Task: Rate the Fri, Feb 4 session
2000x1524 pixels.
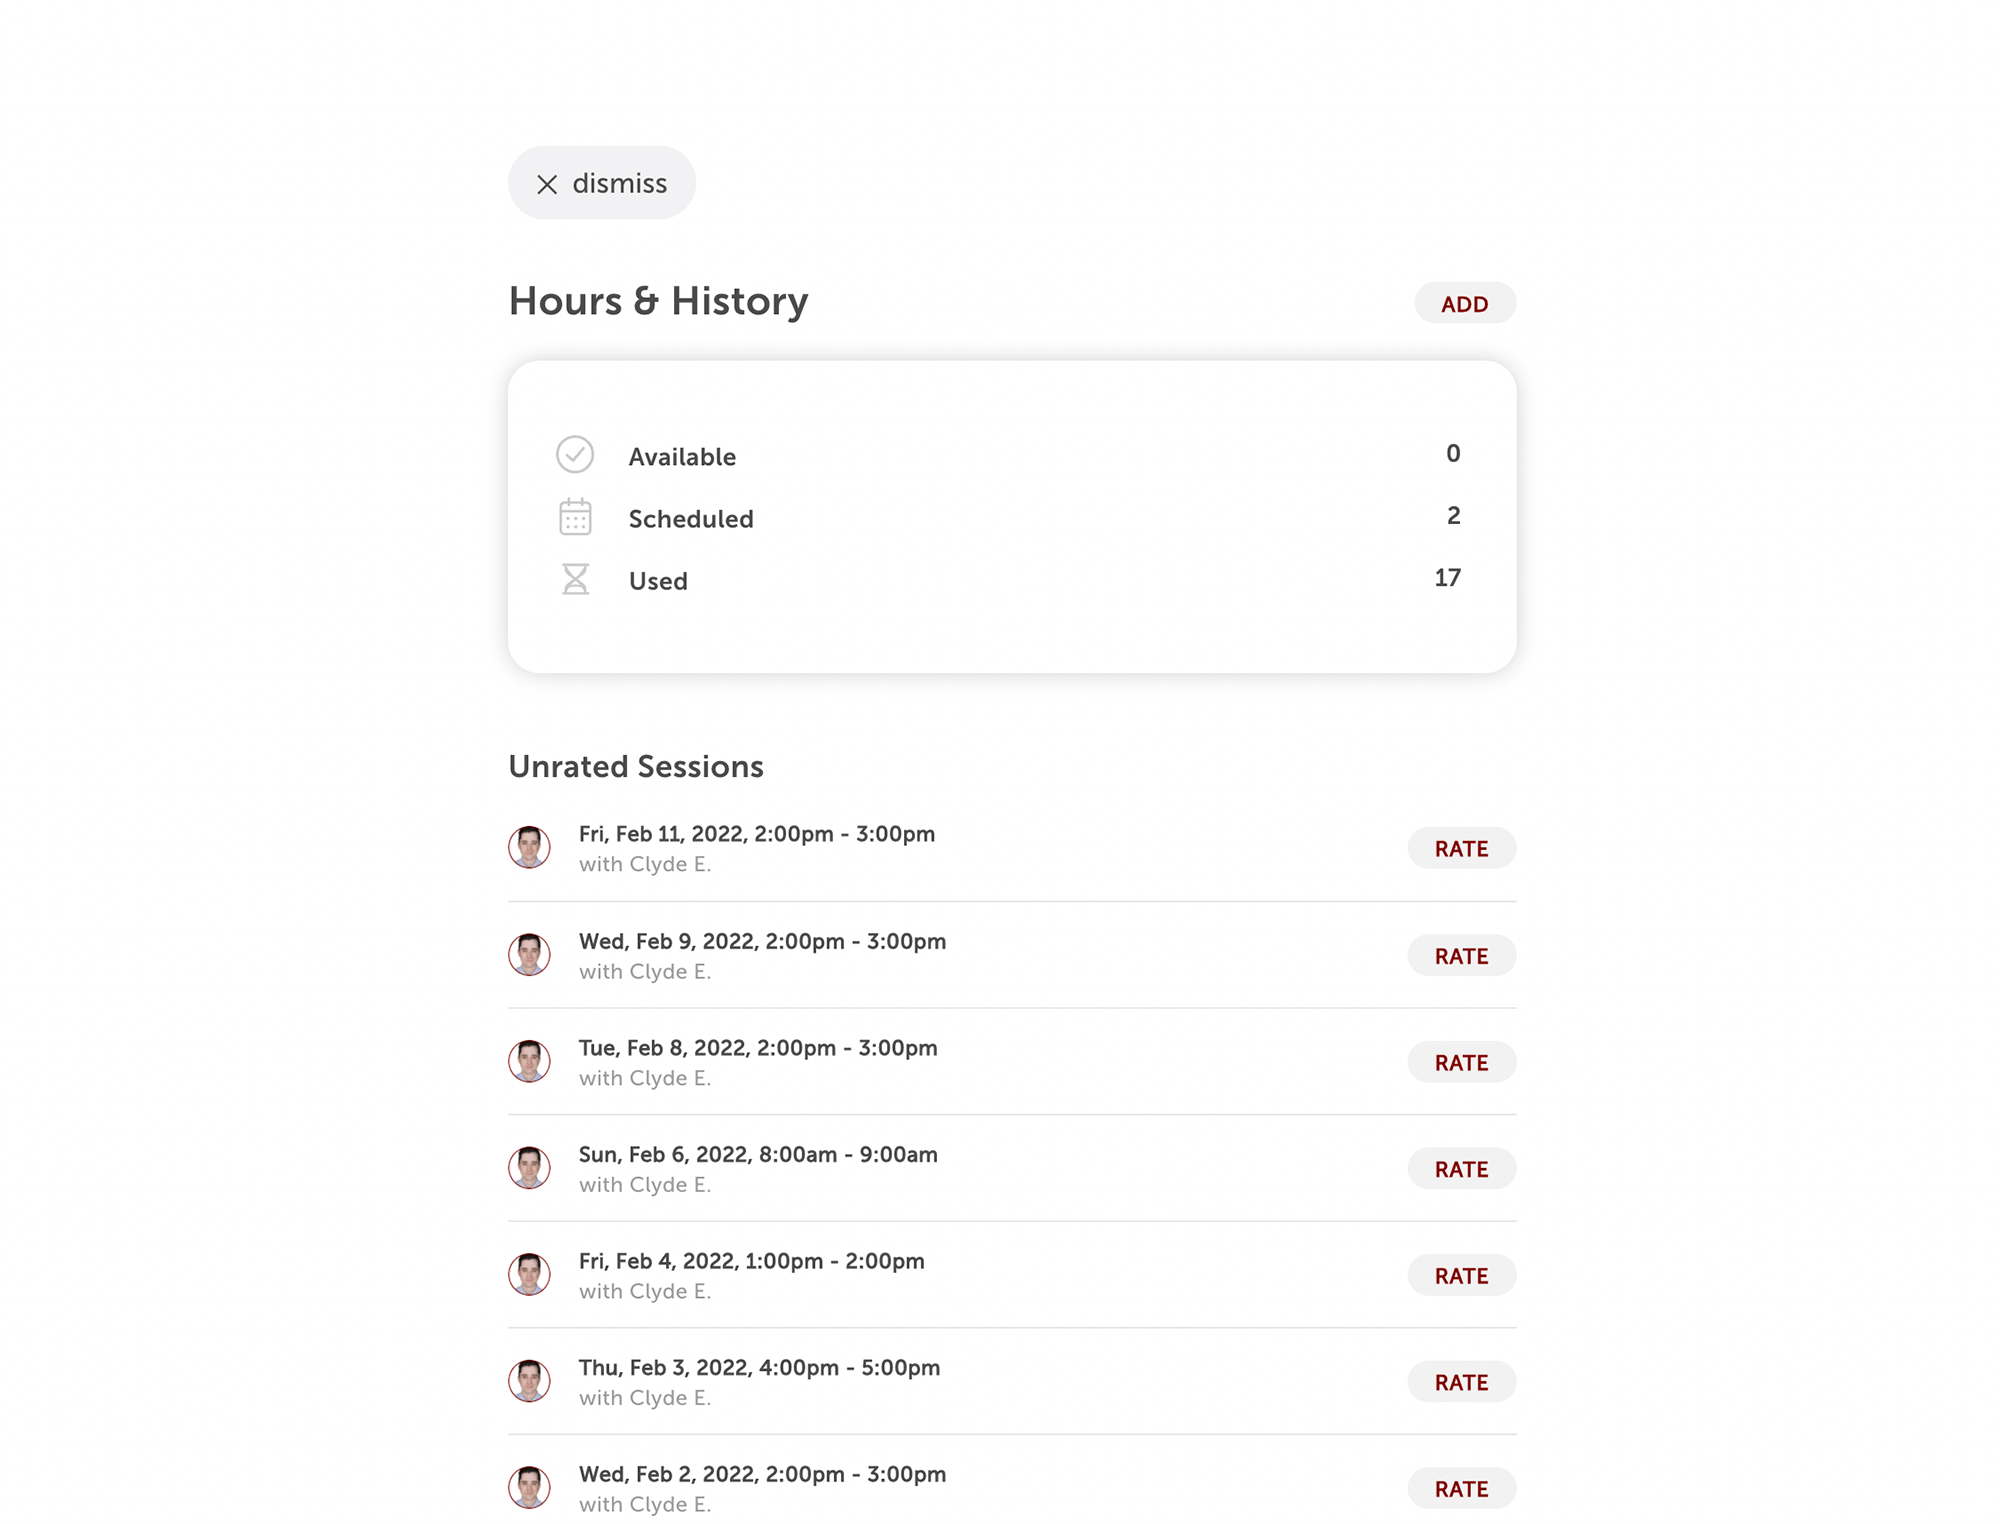Action: pos(1462,1275)
